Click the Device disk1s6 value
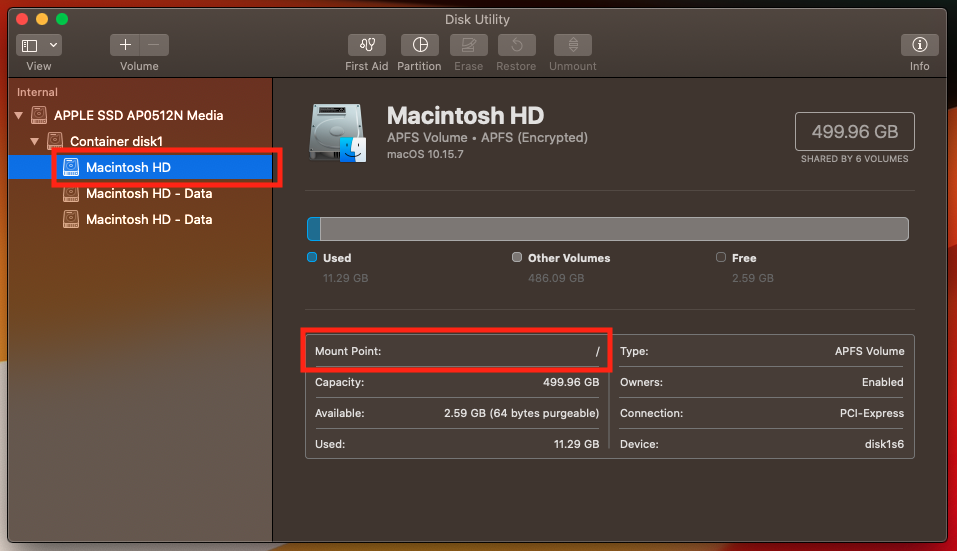 pos(884,444)
